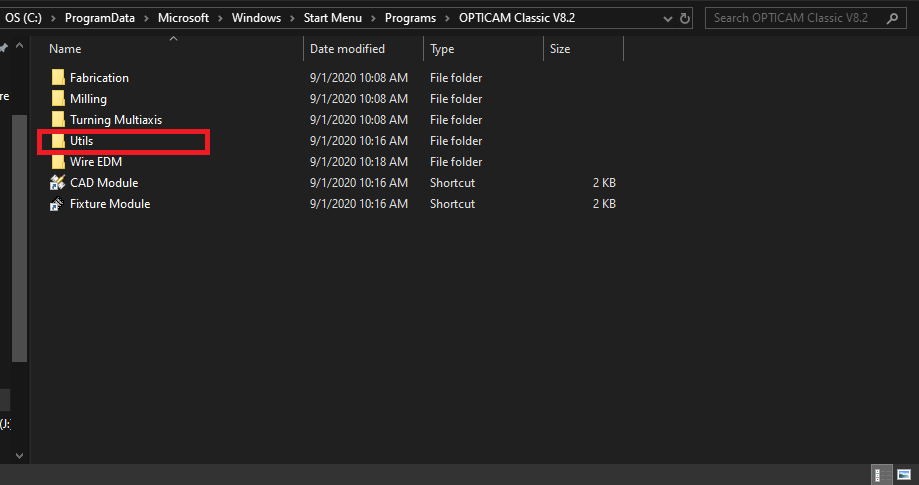Screen dimensions: 919x485
Task: Expand chevron after Windows breadcrumb
Action: coord(292,18)
